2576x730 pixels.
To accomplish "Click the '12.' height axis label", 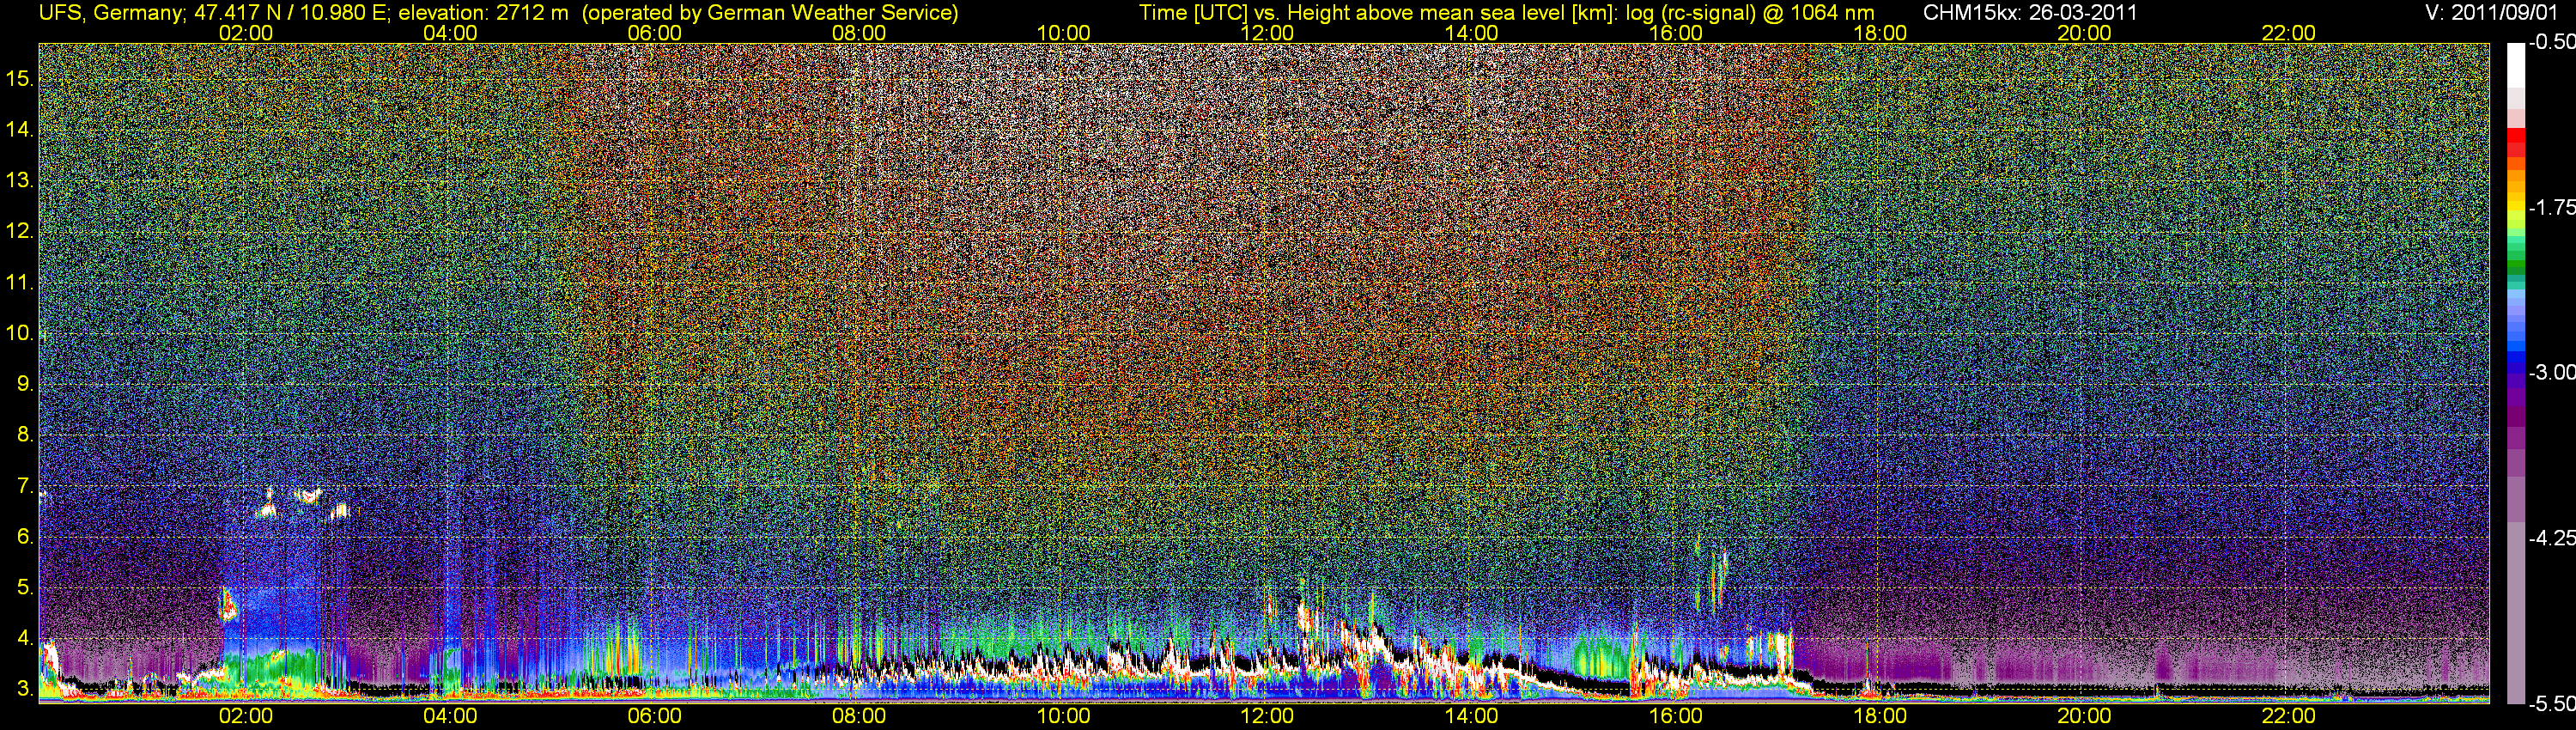I will click(20, 231).
